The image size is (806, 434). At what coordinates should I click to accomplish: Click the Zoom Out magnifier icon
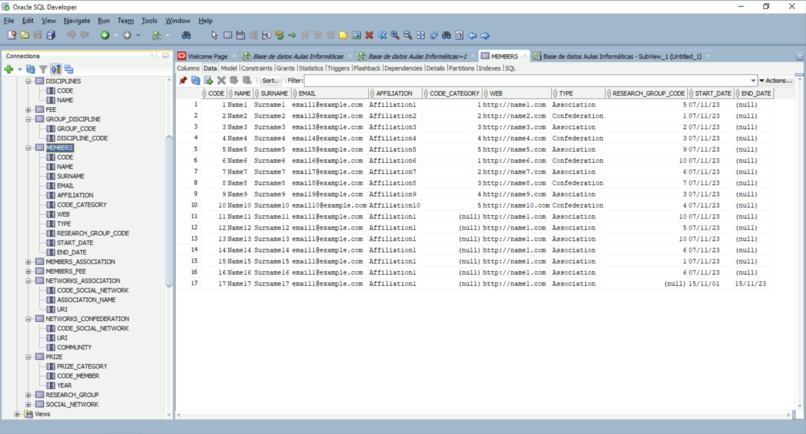408,35
